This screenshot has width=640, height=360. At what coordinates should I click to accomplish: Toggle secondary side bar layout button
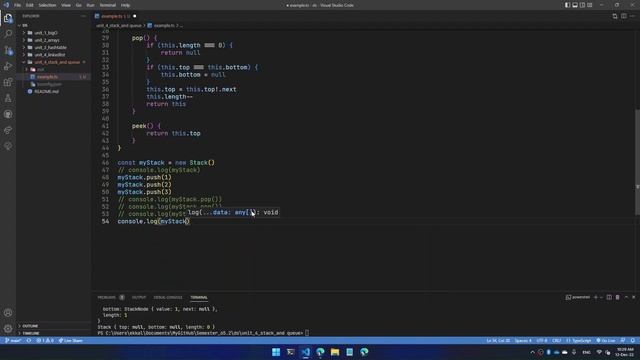pyautogui.click(x=582, y=5)
